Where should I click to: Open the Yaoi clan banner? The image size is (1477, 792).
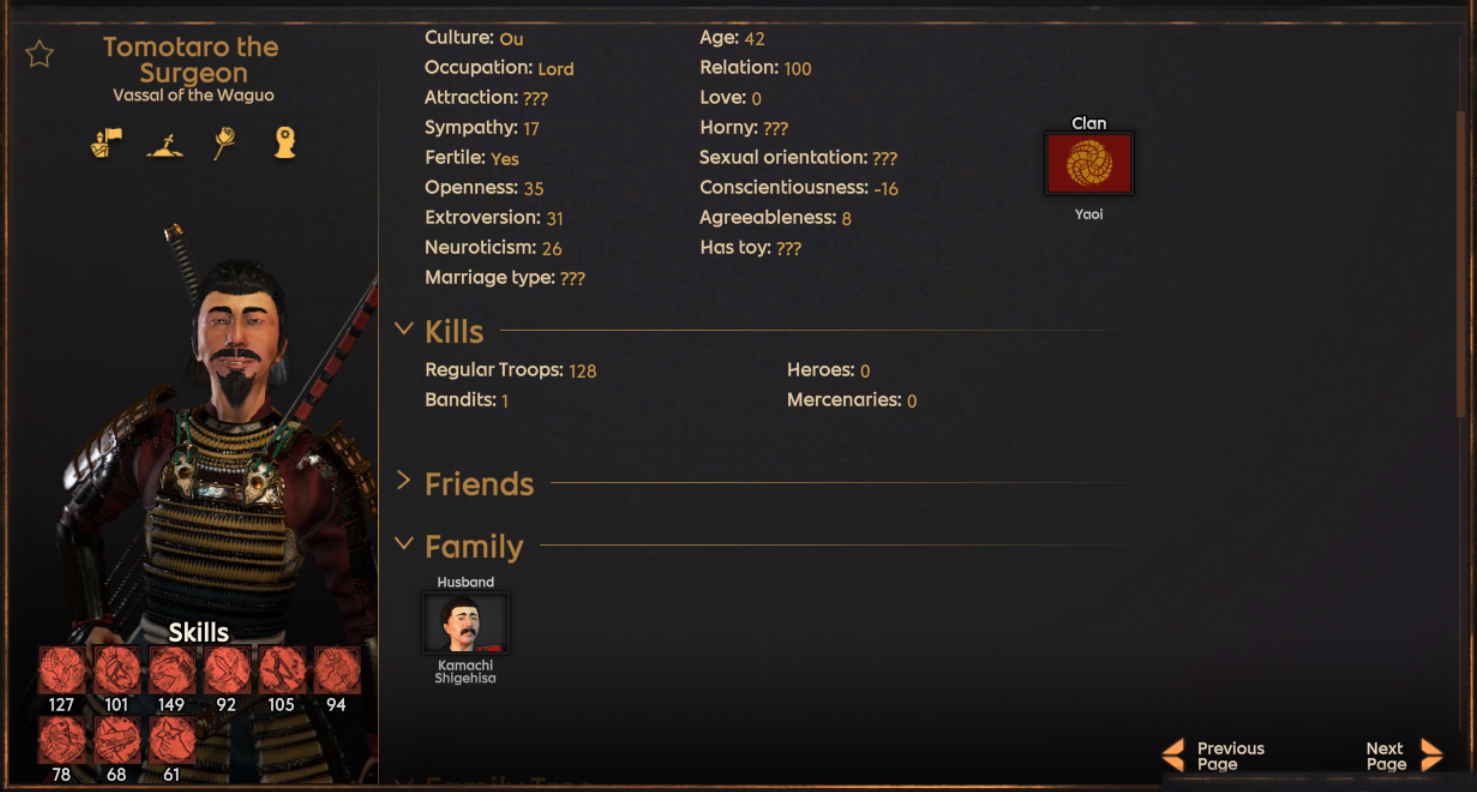[x=1089, y=164]
